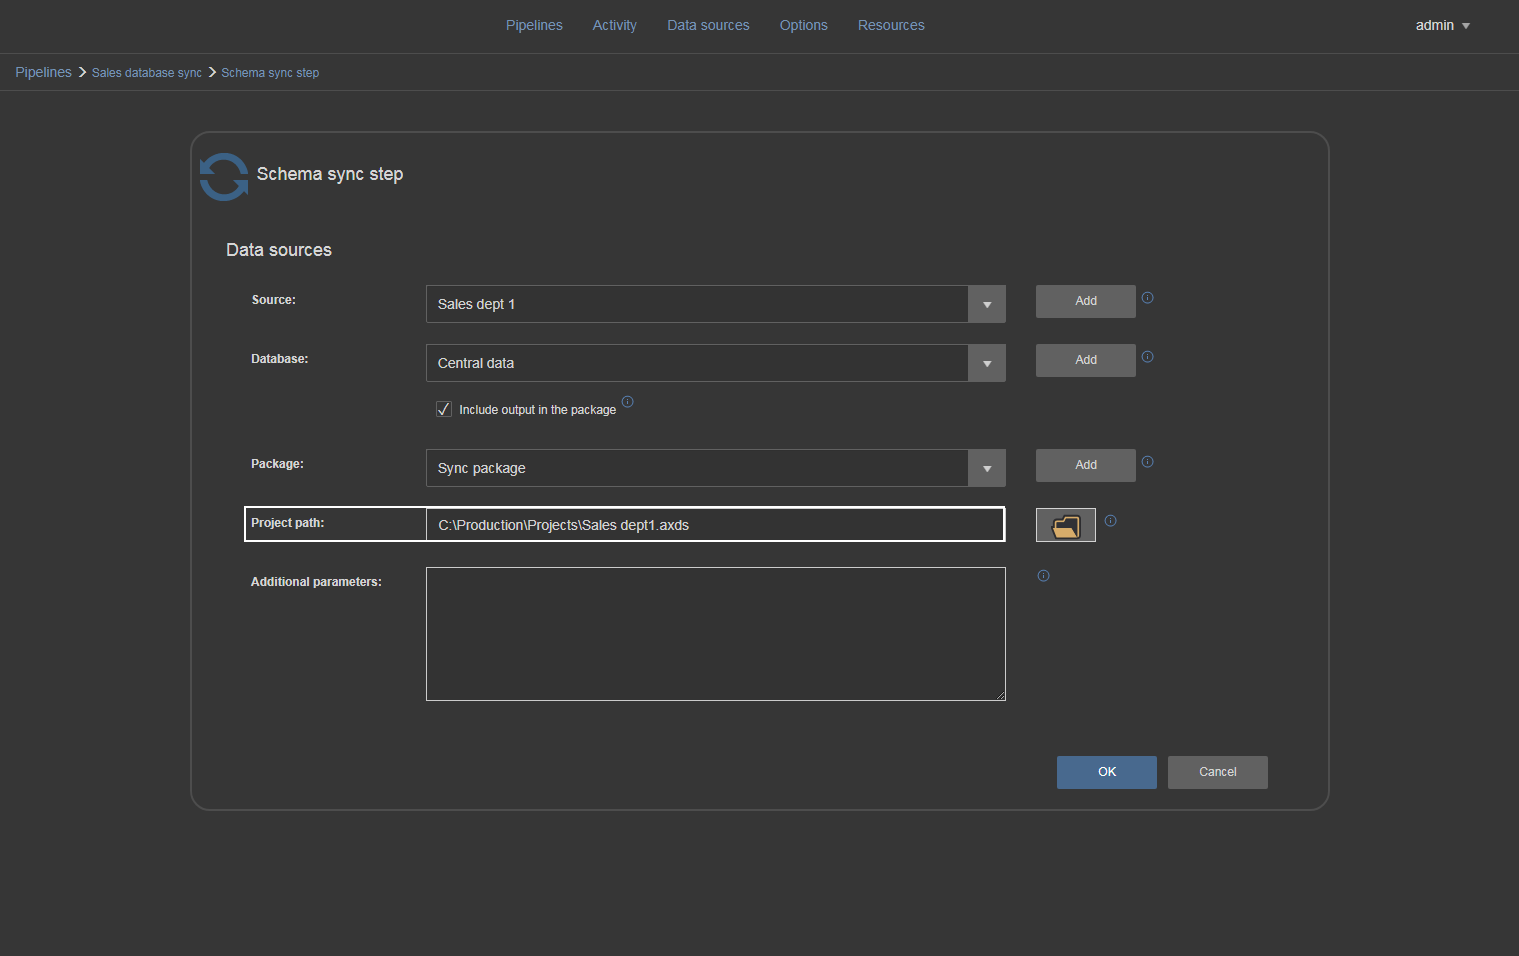
Task: Click info icon for Additional parameters
Action: click(x=1043, y=576)
